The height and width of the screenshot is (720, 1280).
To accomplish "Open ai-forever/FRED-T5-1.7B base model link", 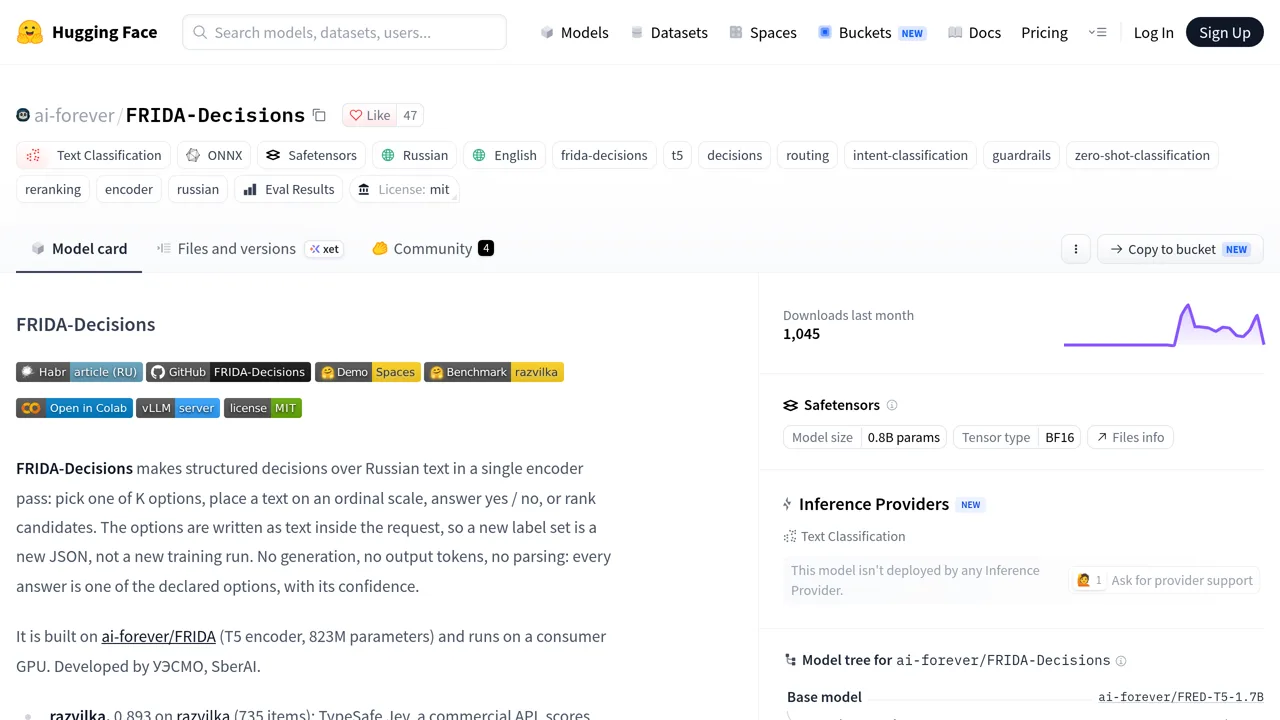I will [1181, 697].
